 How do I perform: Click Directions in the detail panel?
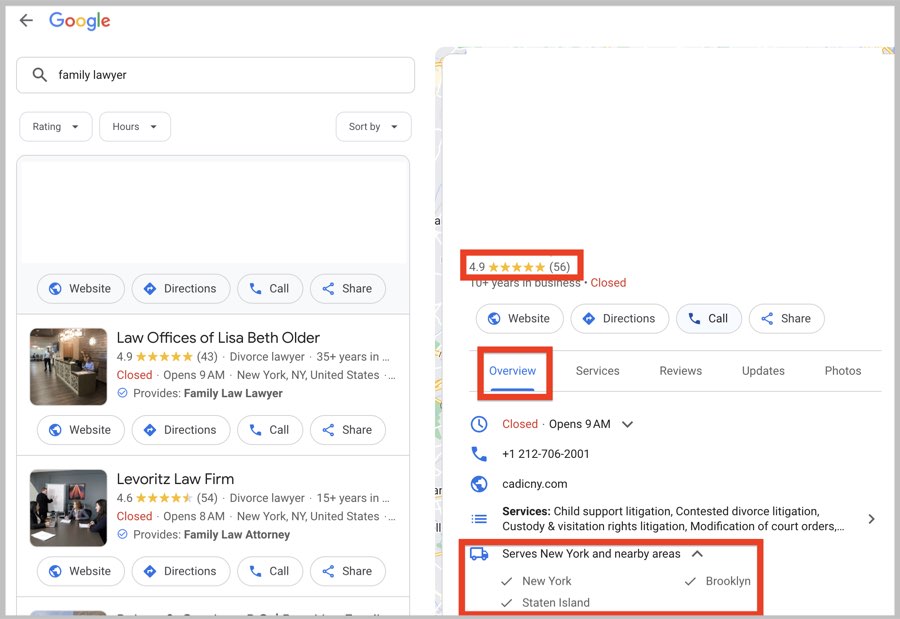point(620,319)
